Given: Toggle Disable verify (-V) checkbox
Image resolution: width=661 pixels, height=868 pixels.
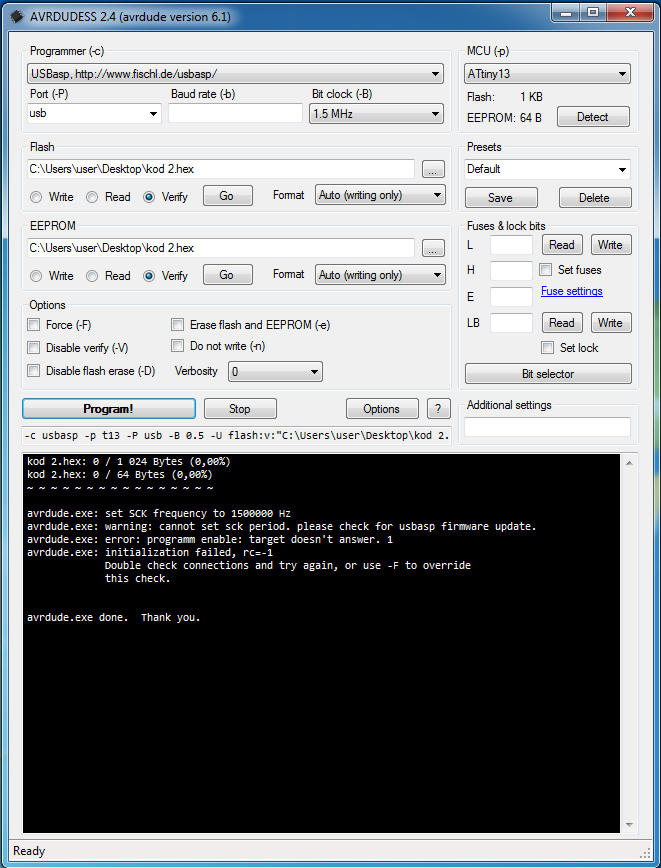Looking at the screenshot, I should [34, 348].
